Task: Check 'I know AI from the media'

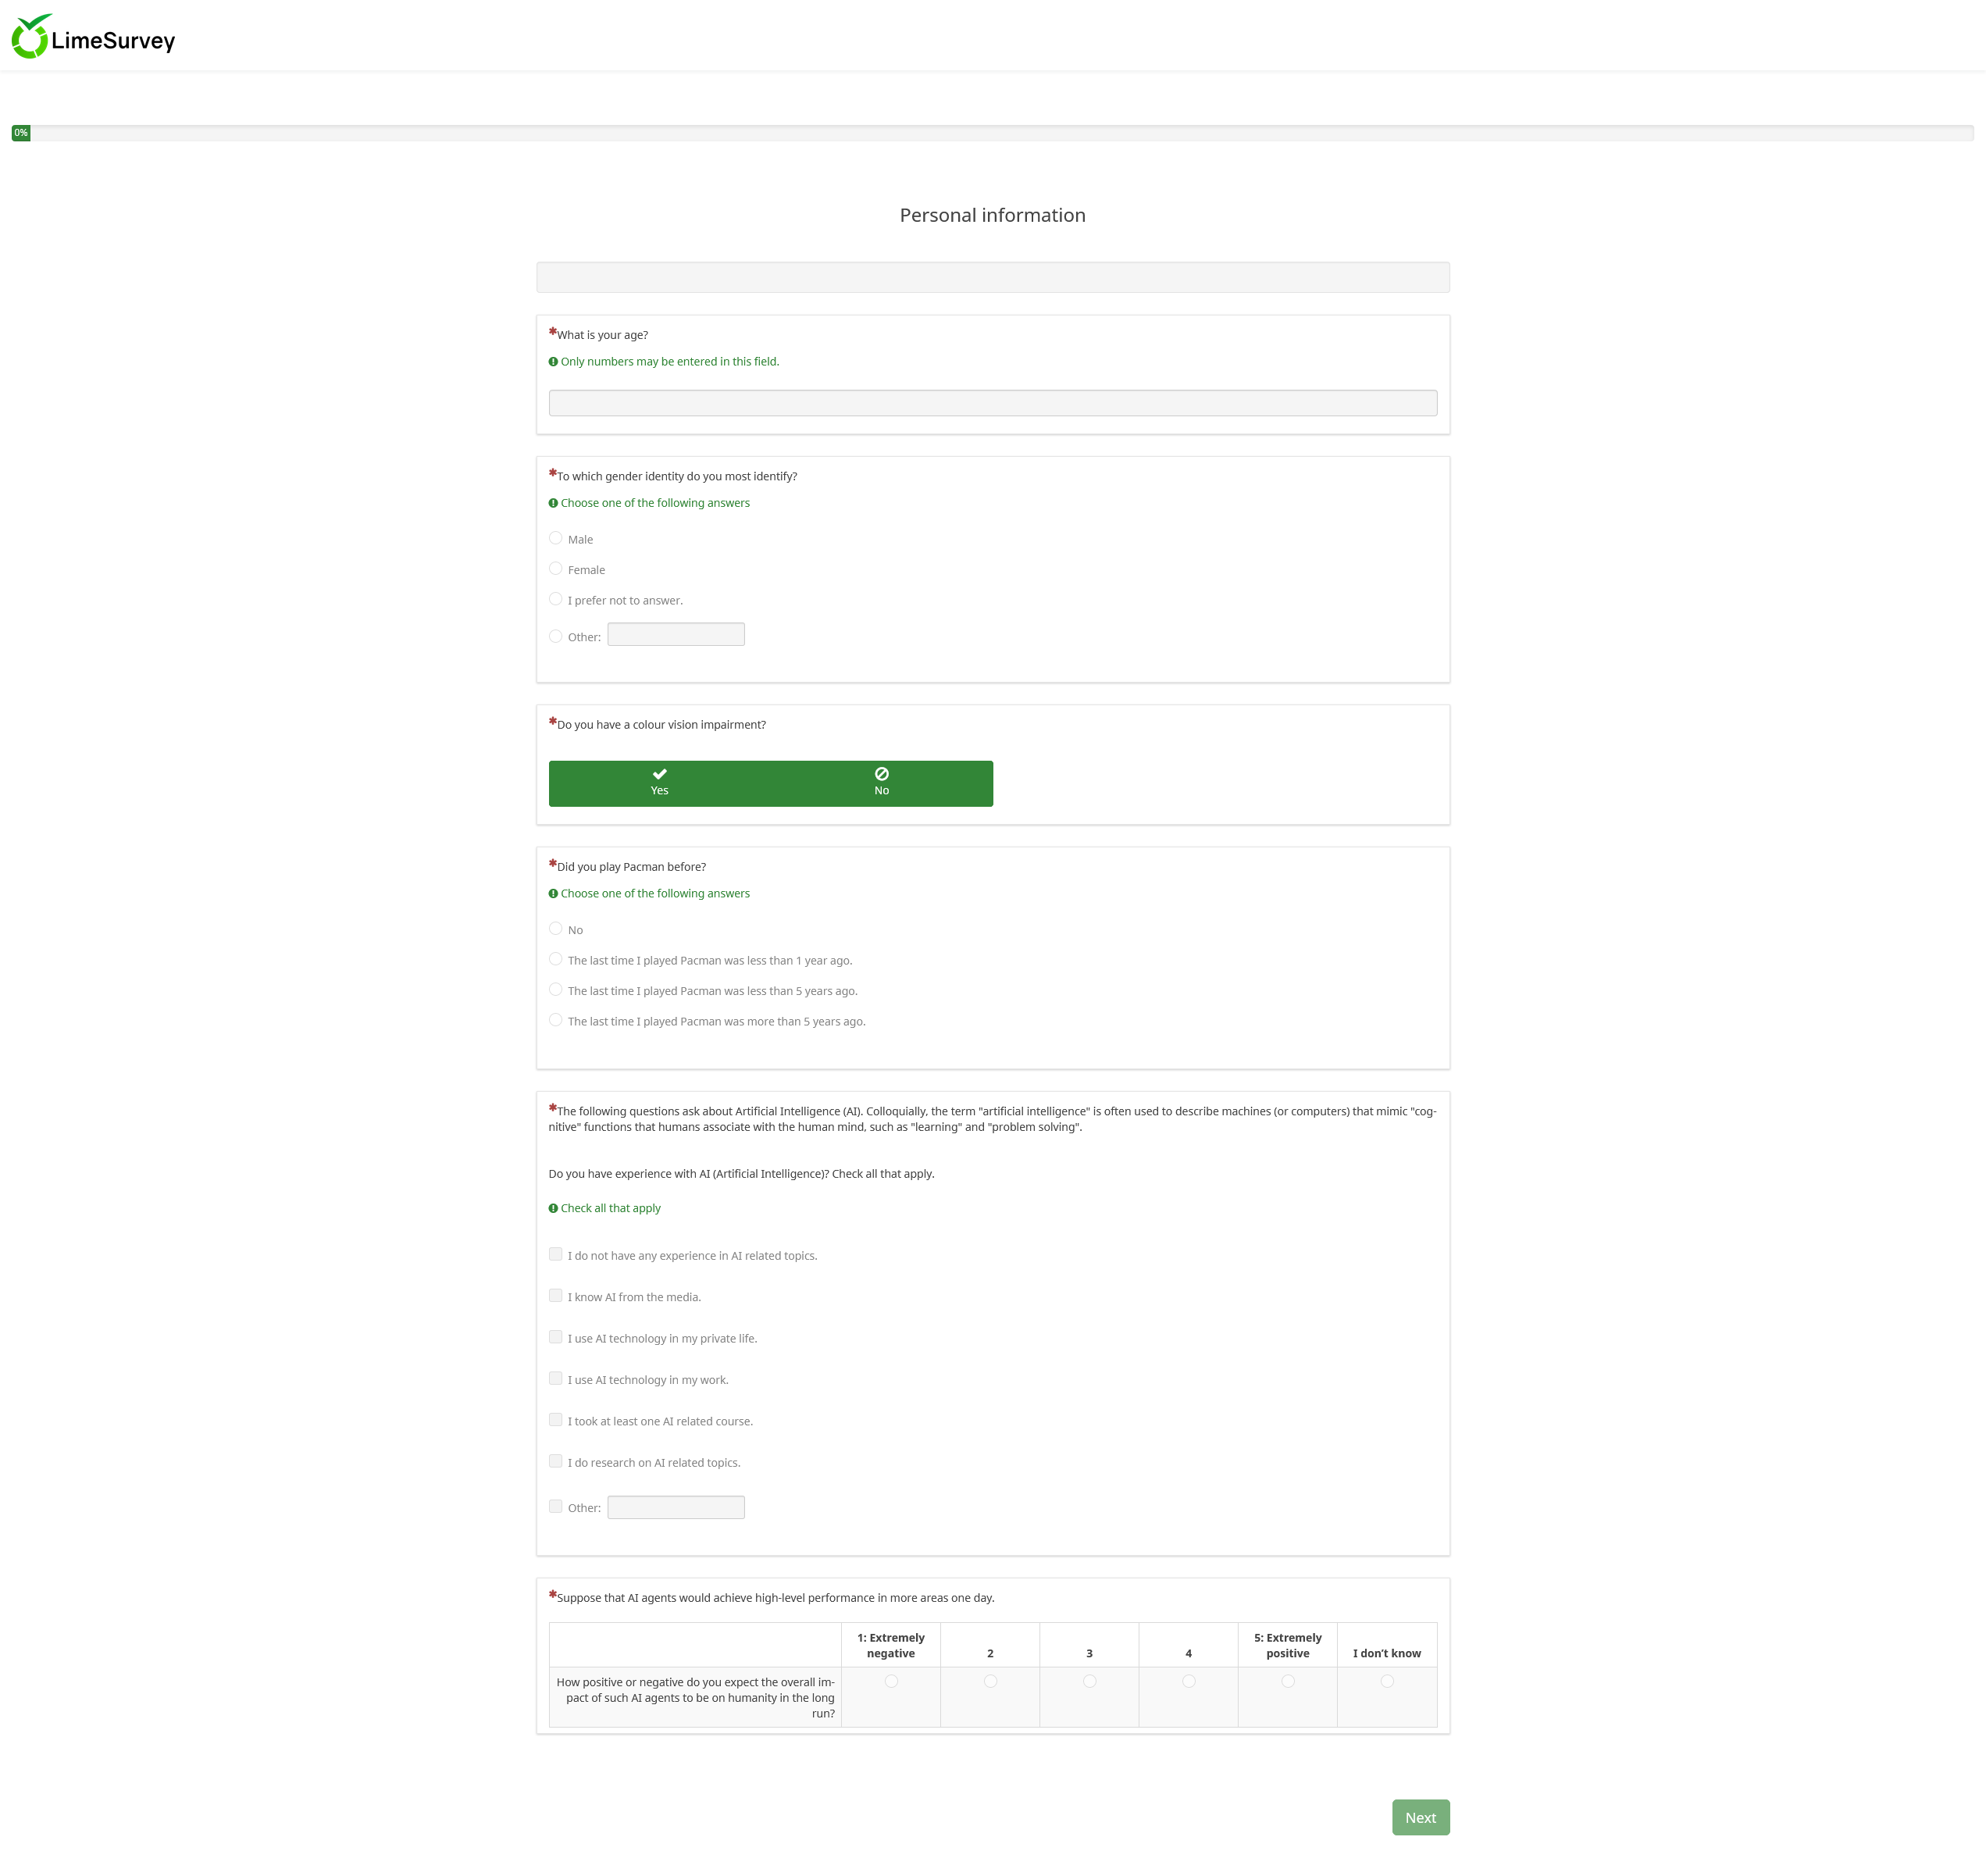Action: 556,1296
